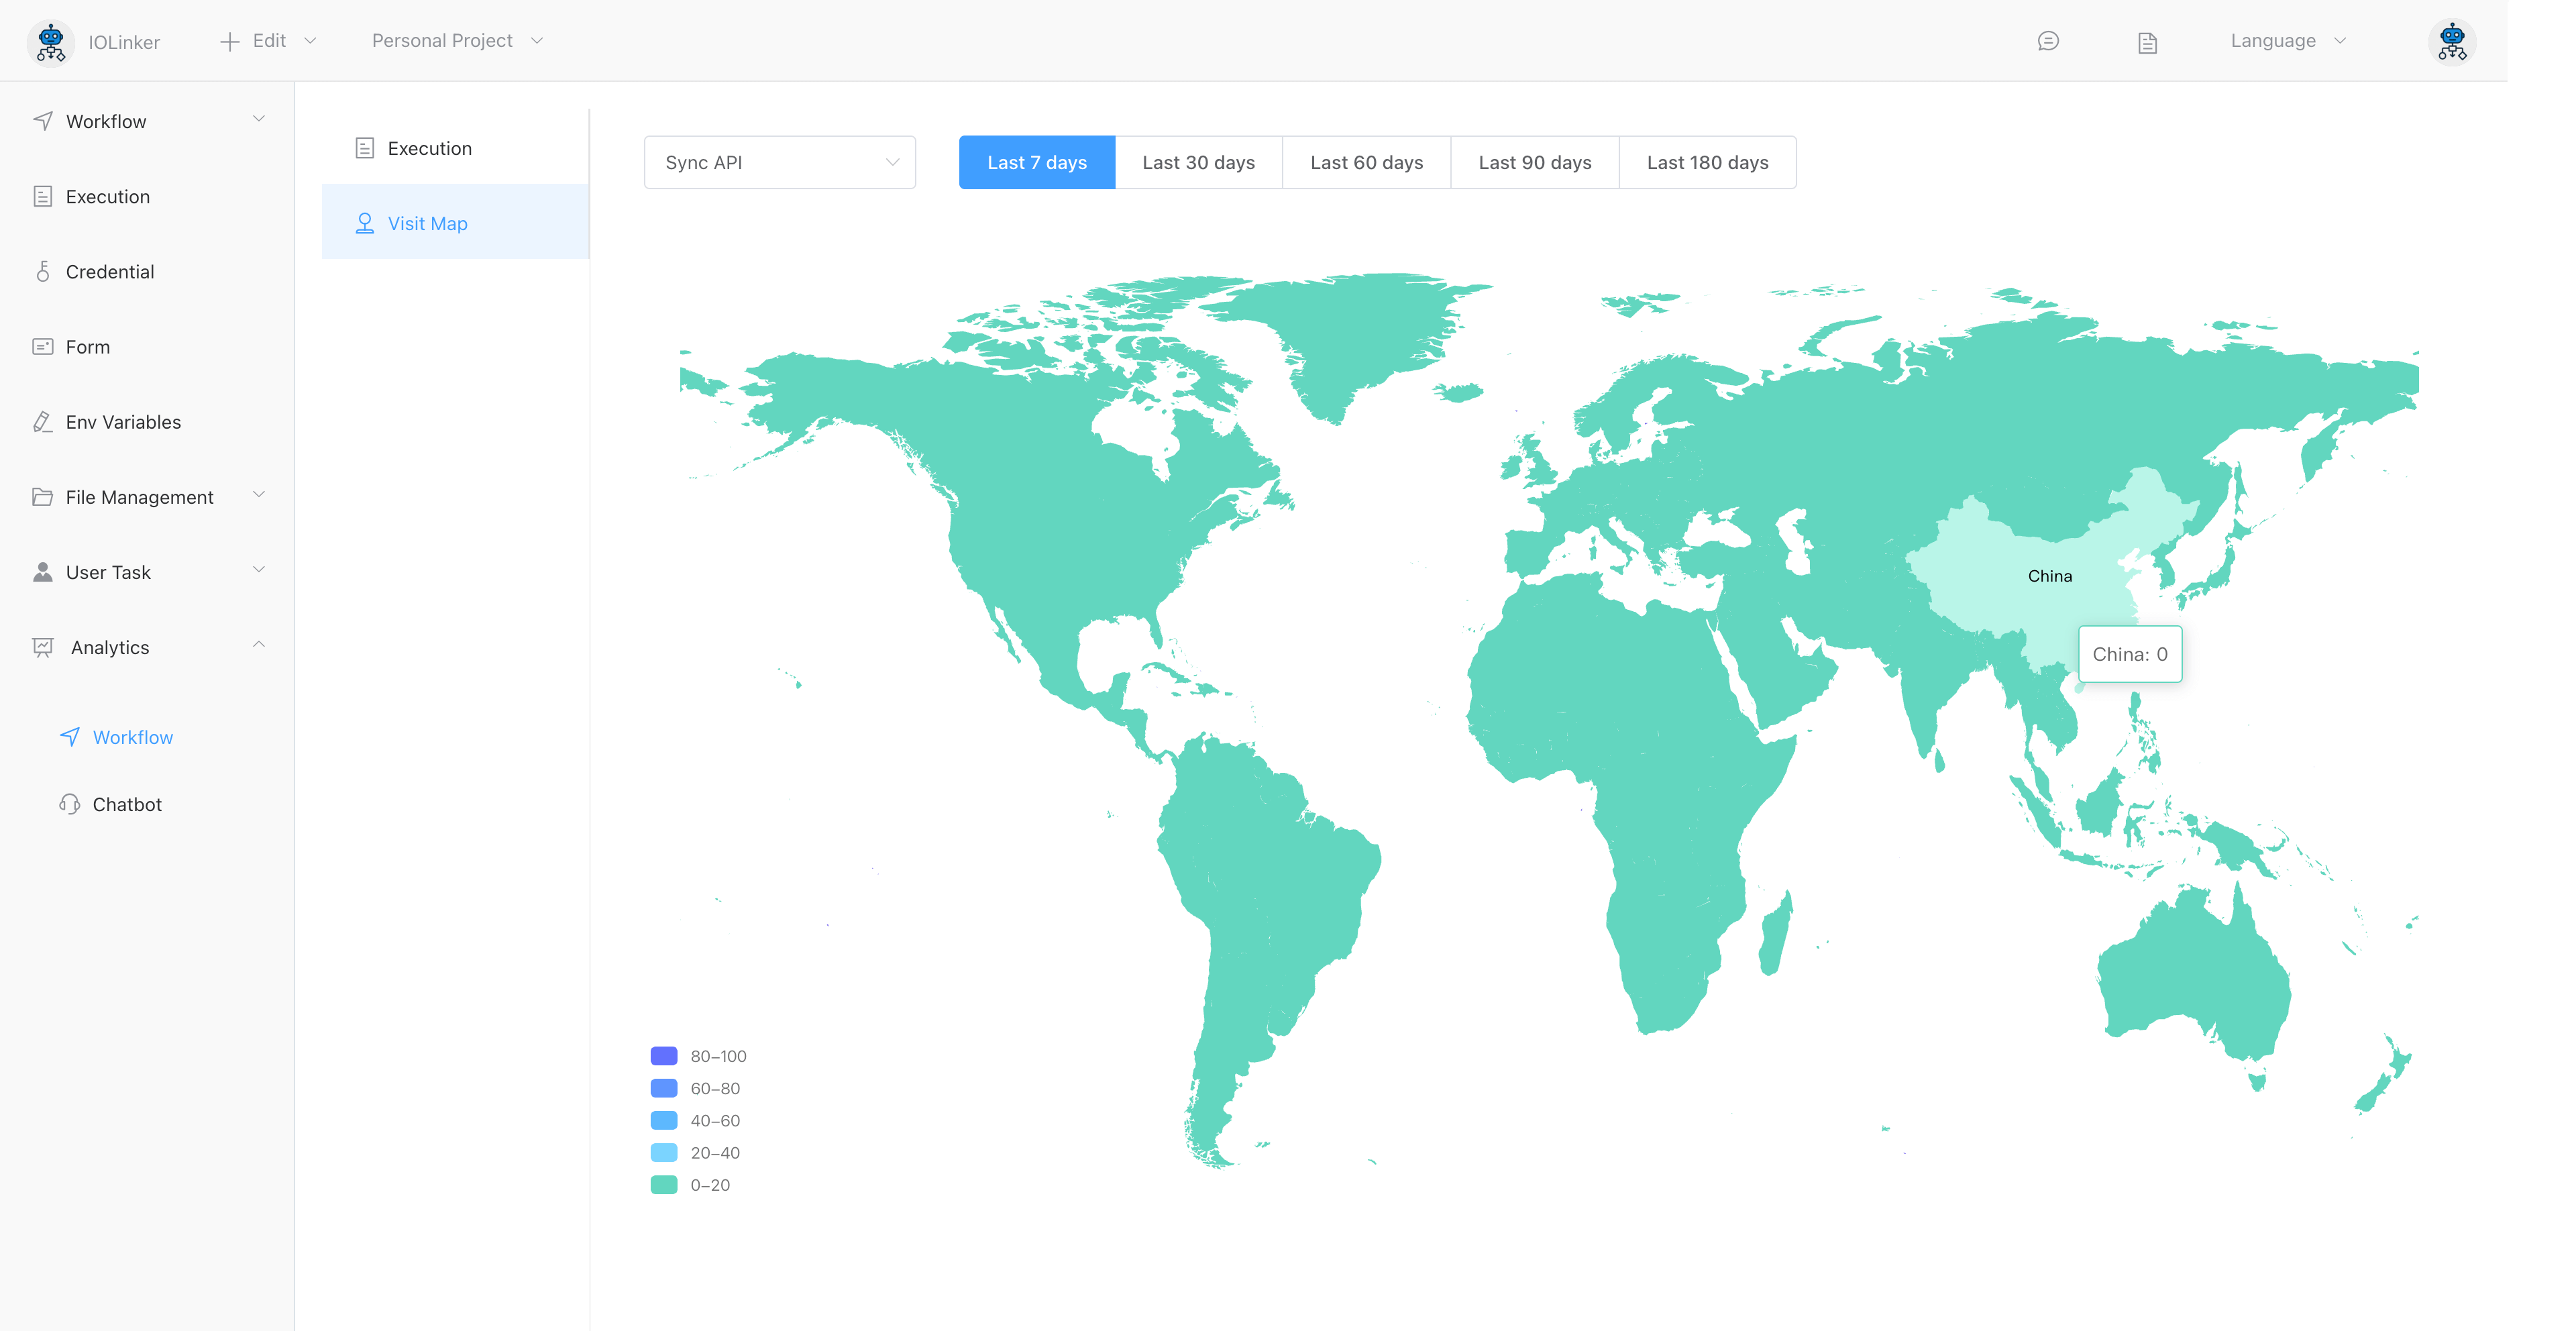Viewport: 2576px width, 1331px height.
Task: Open the document icon in top bar
Action: pos(2147,42)
